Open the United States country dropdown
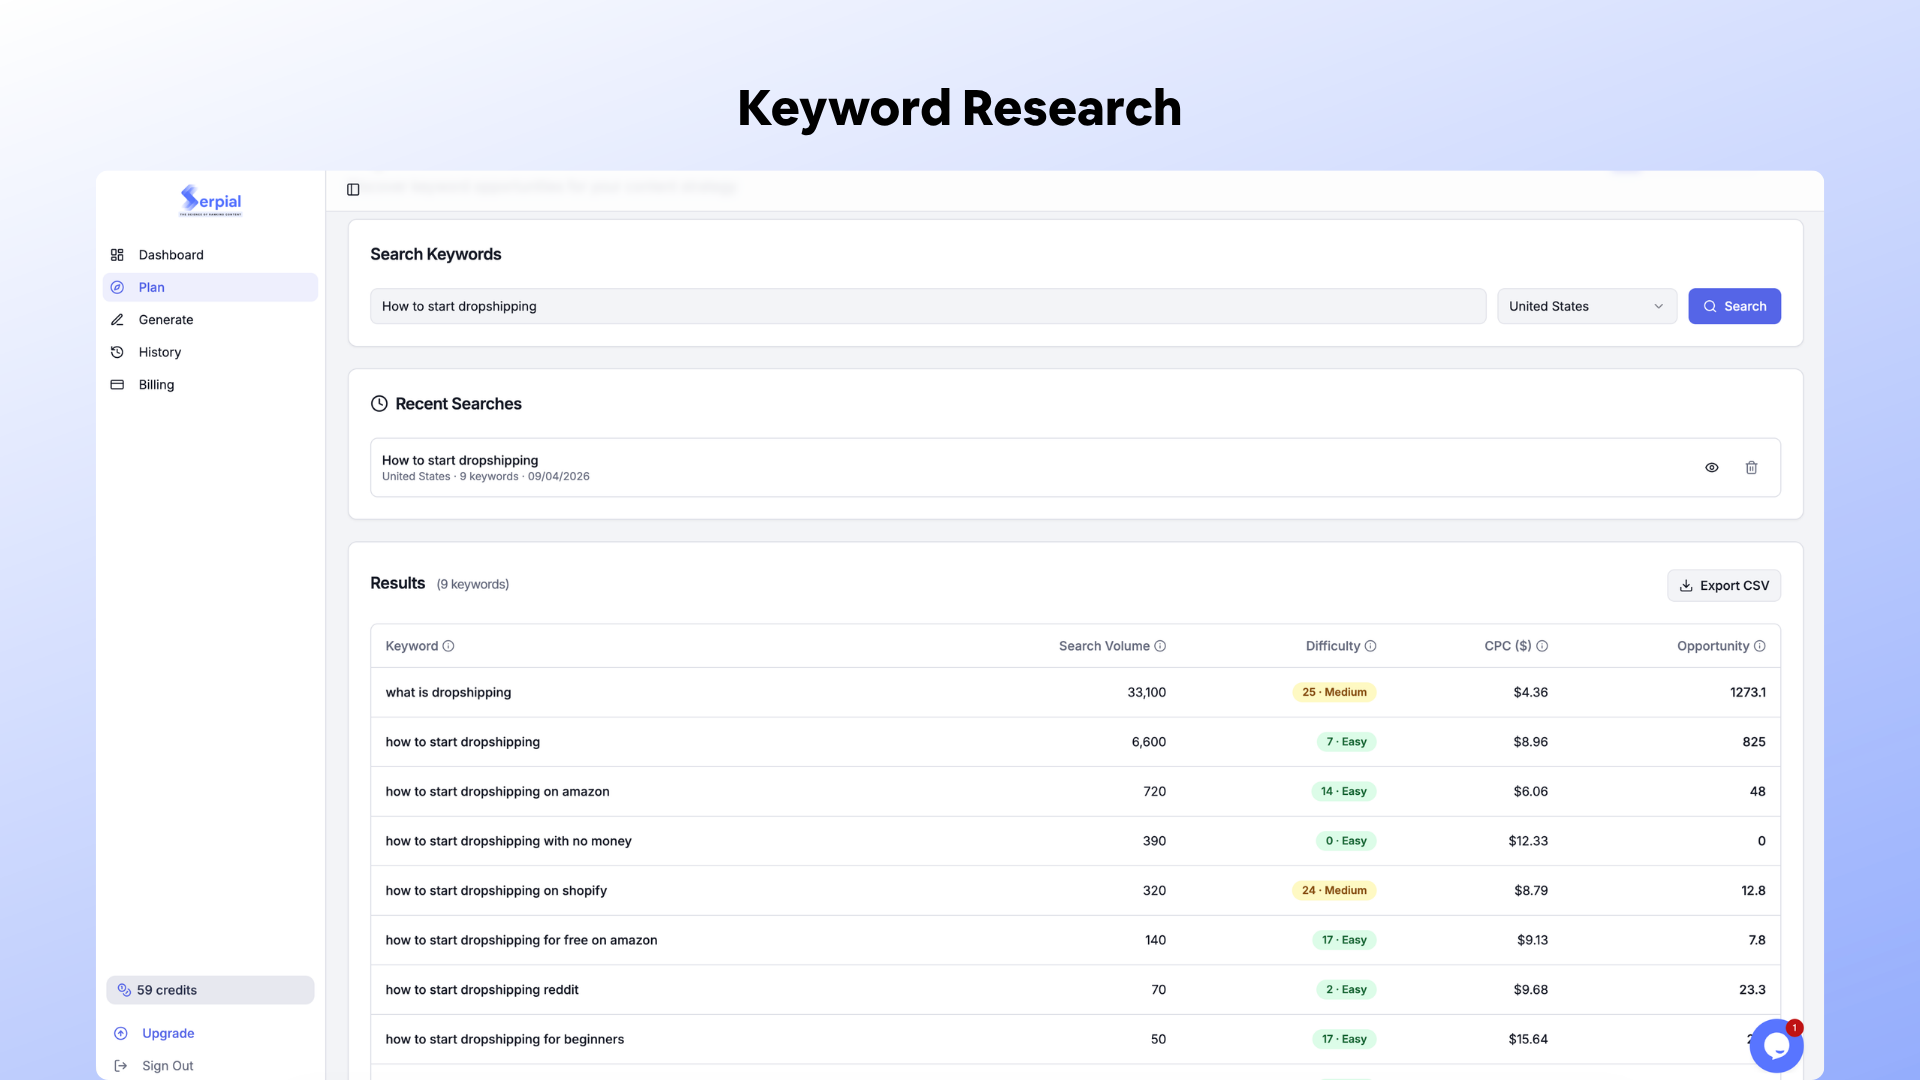Image resolution: width=1920 pixels, height=1080 pixels. pyautogui.click(x=1586, y=307)
